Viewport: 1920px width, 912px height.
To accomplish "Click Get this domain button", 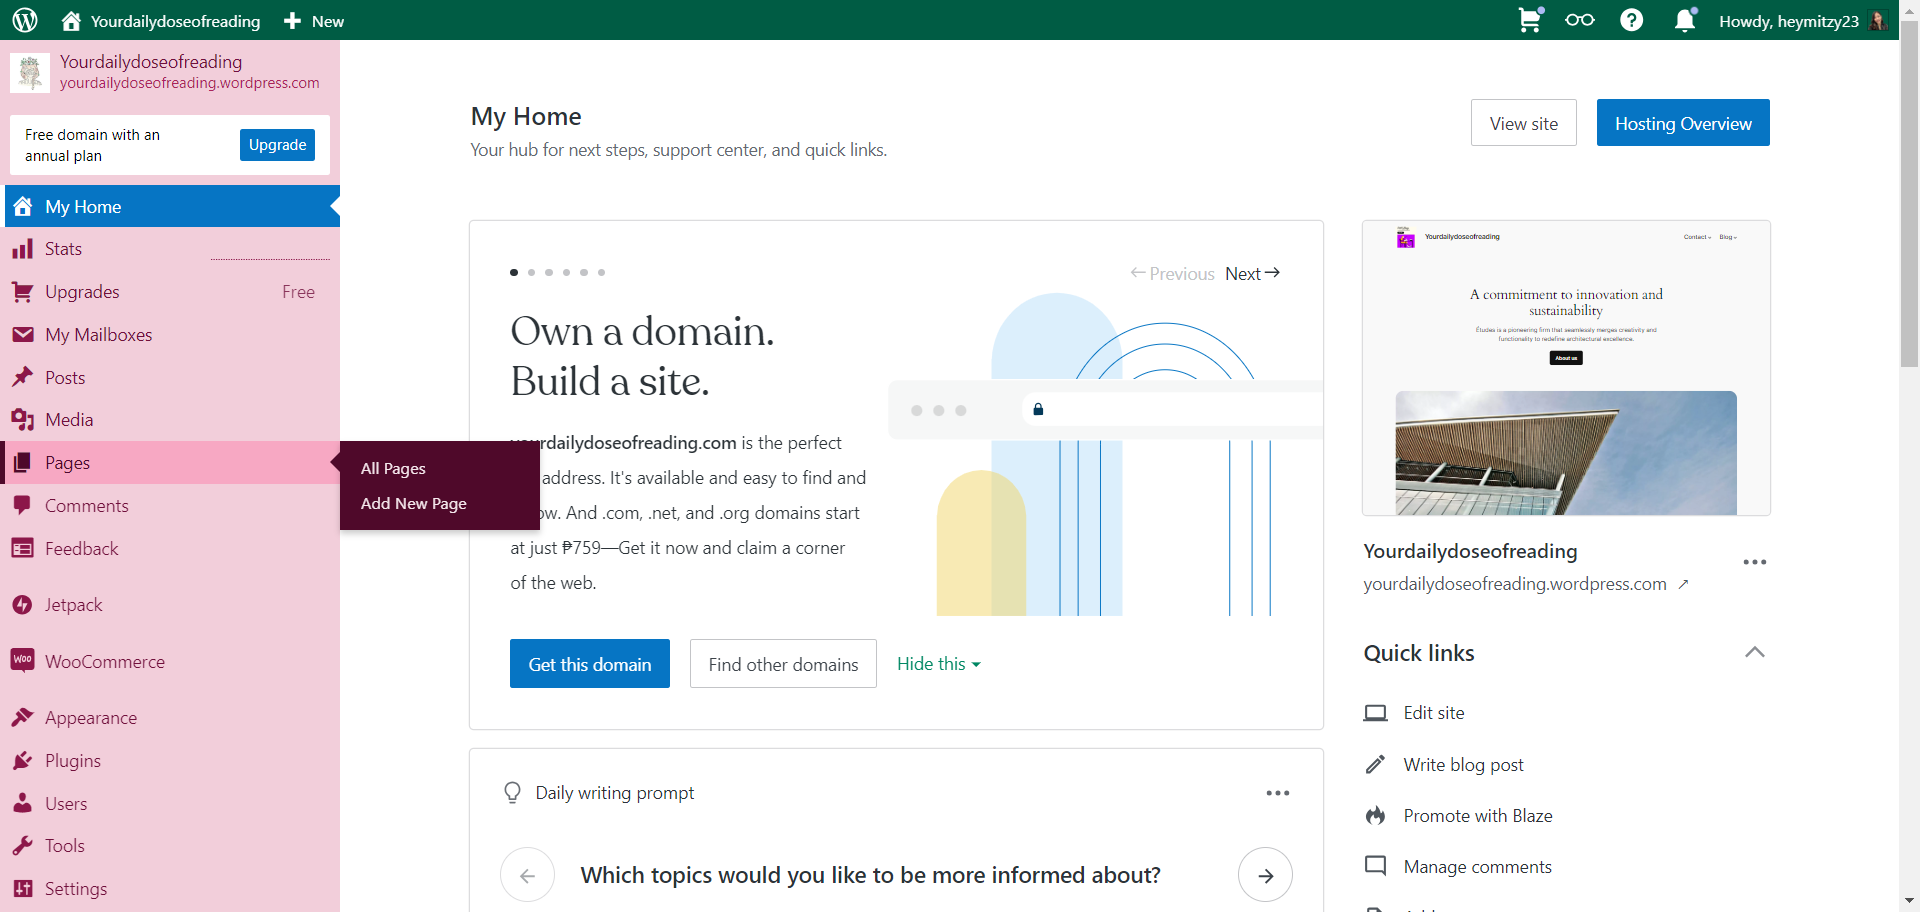I will 590,664.
